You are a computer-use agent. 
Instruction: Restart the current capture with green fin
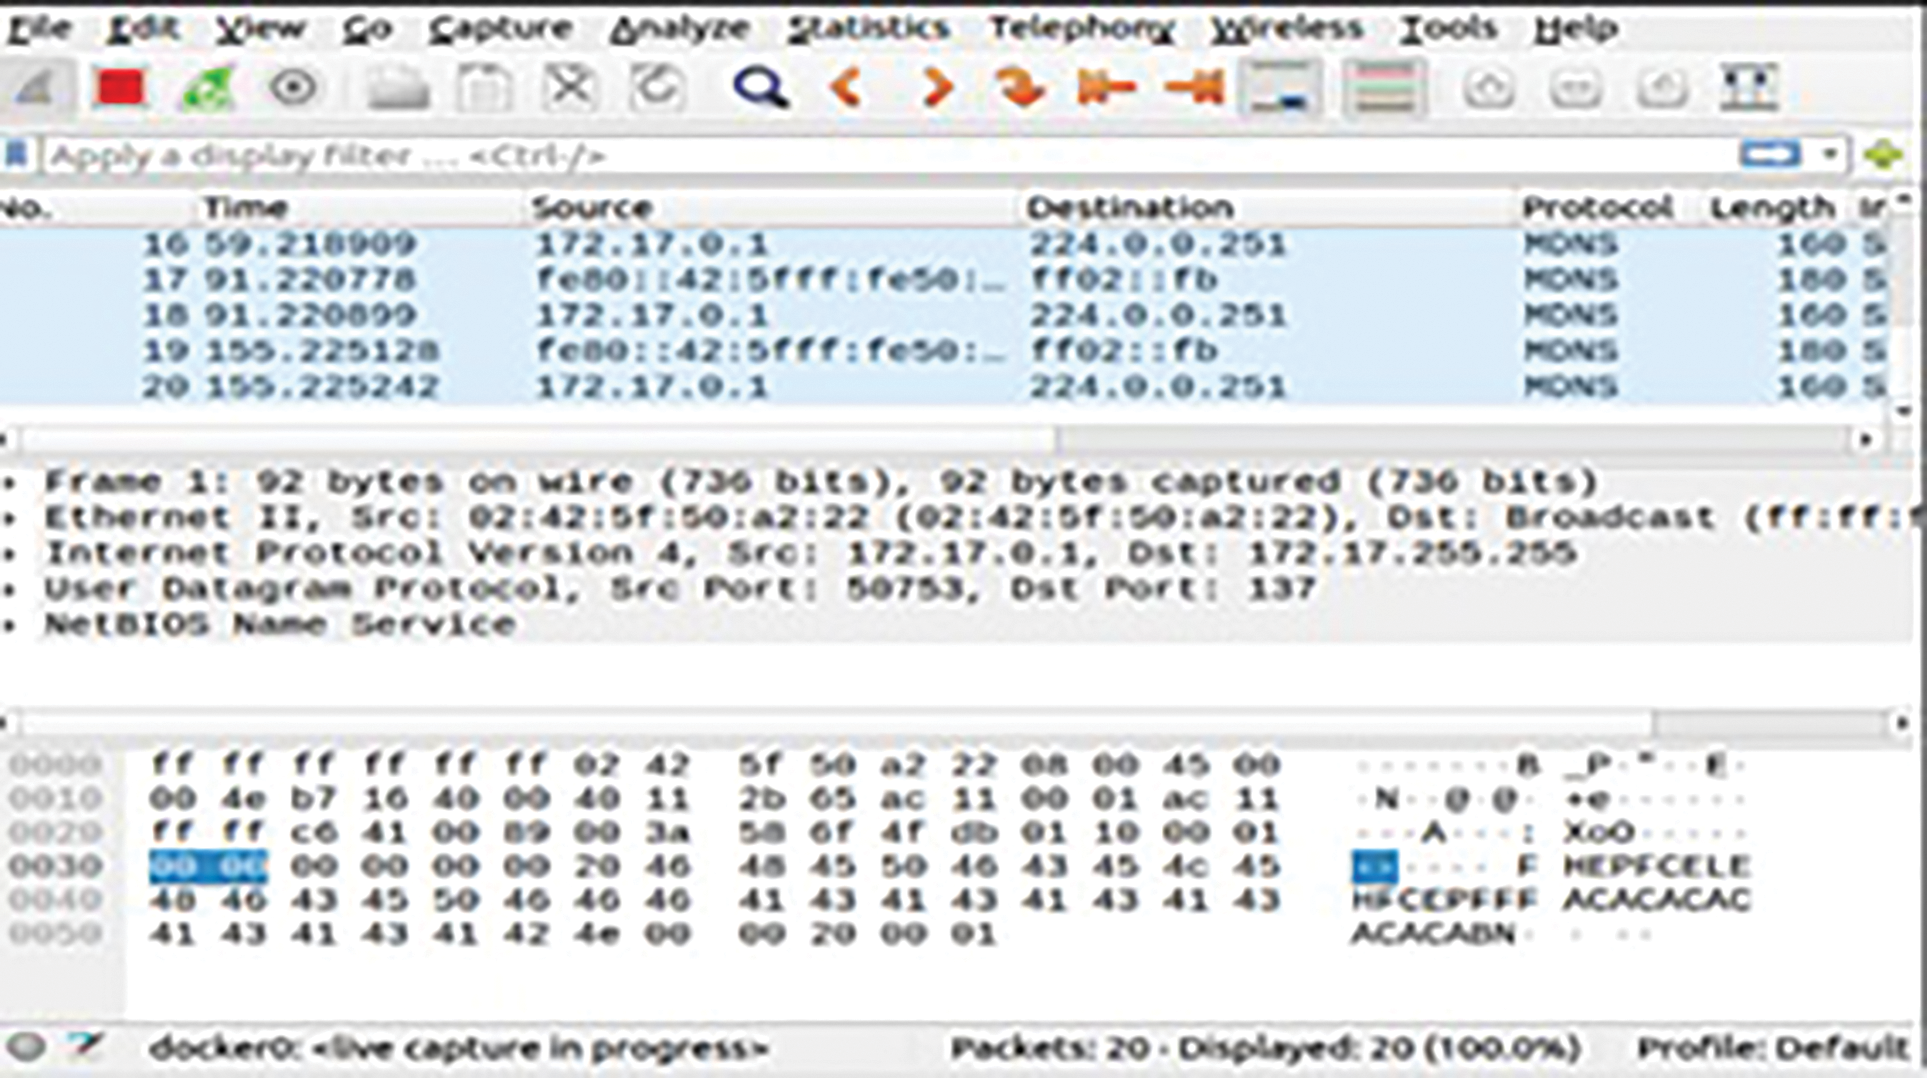pos(207,88)
